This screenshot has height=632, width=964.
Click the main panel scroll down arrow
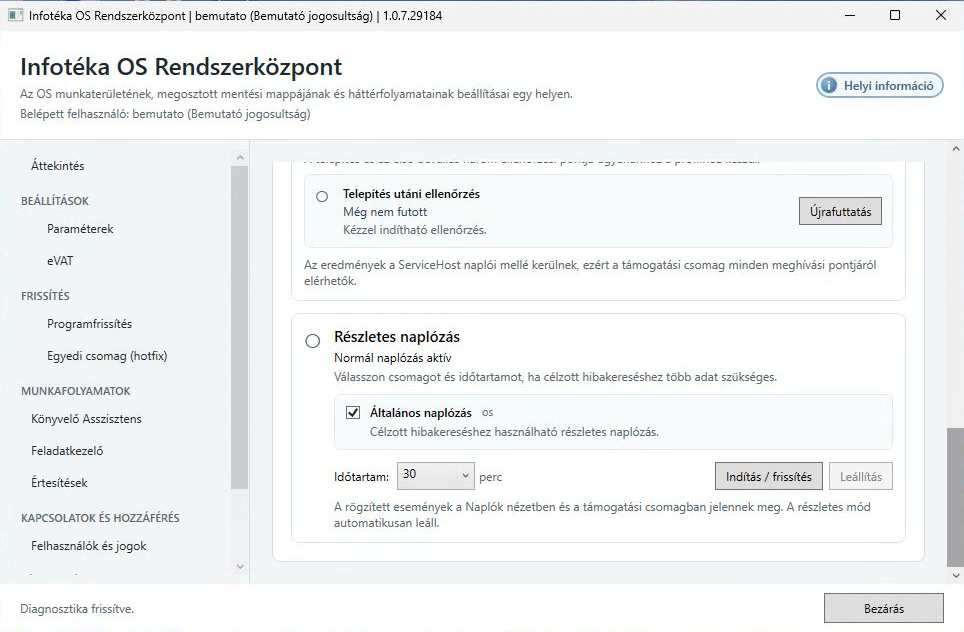[x=955, y=575]
